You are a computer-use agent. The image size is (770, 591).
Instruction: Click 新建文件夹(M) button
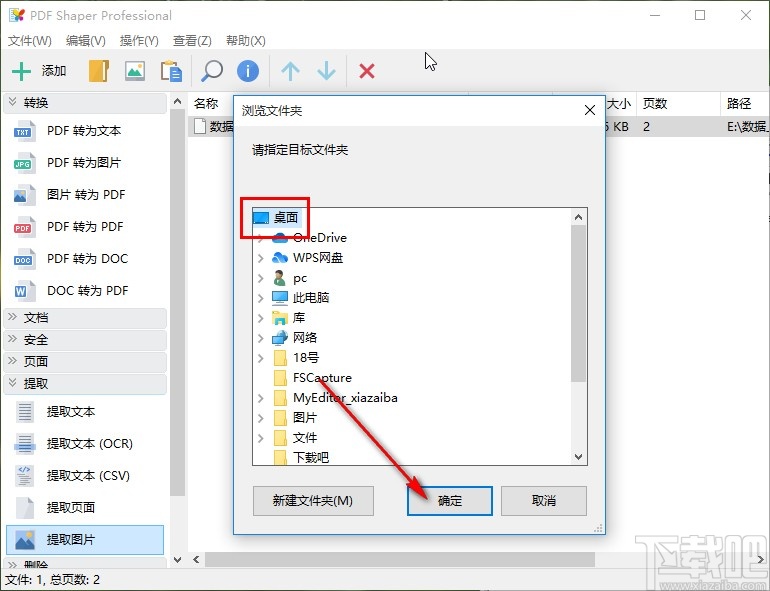(x=313, y=501)
